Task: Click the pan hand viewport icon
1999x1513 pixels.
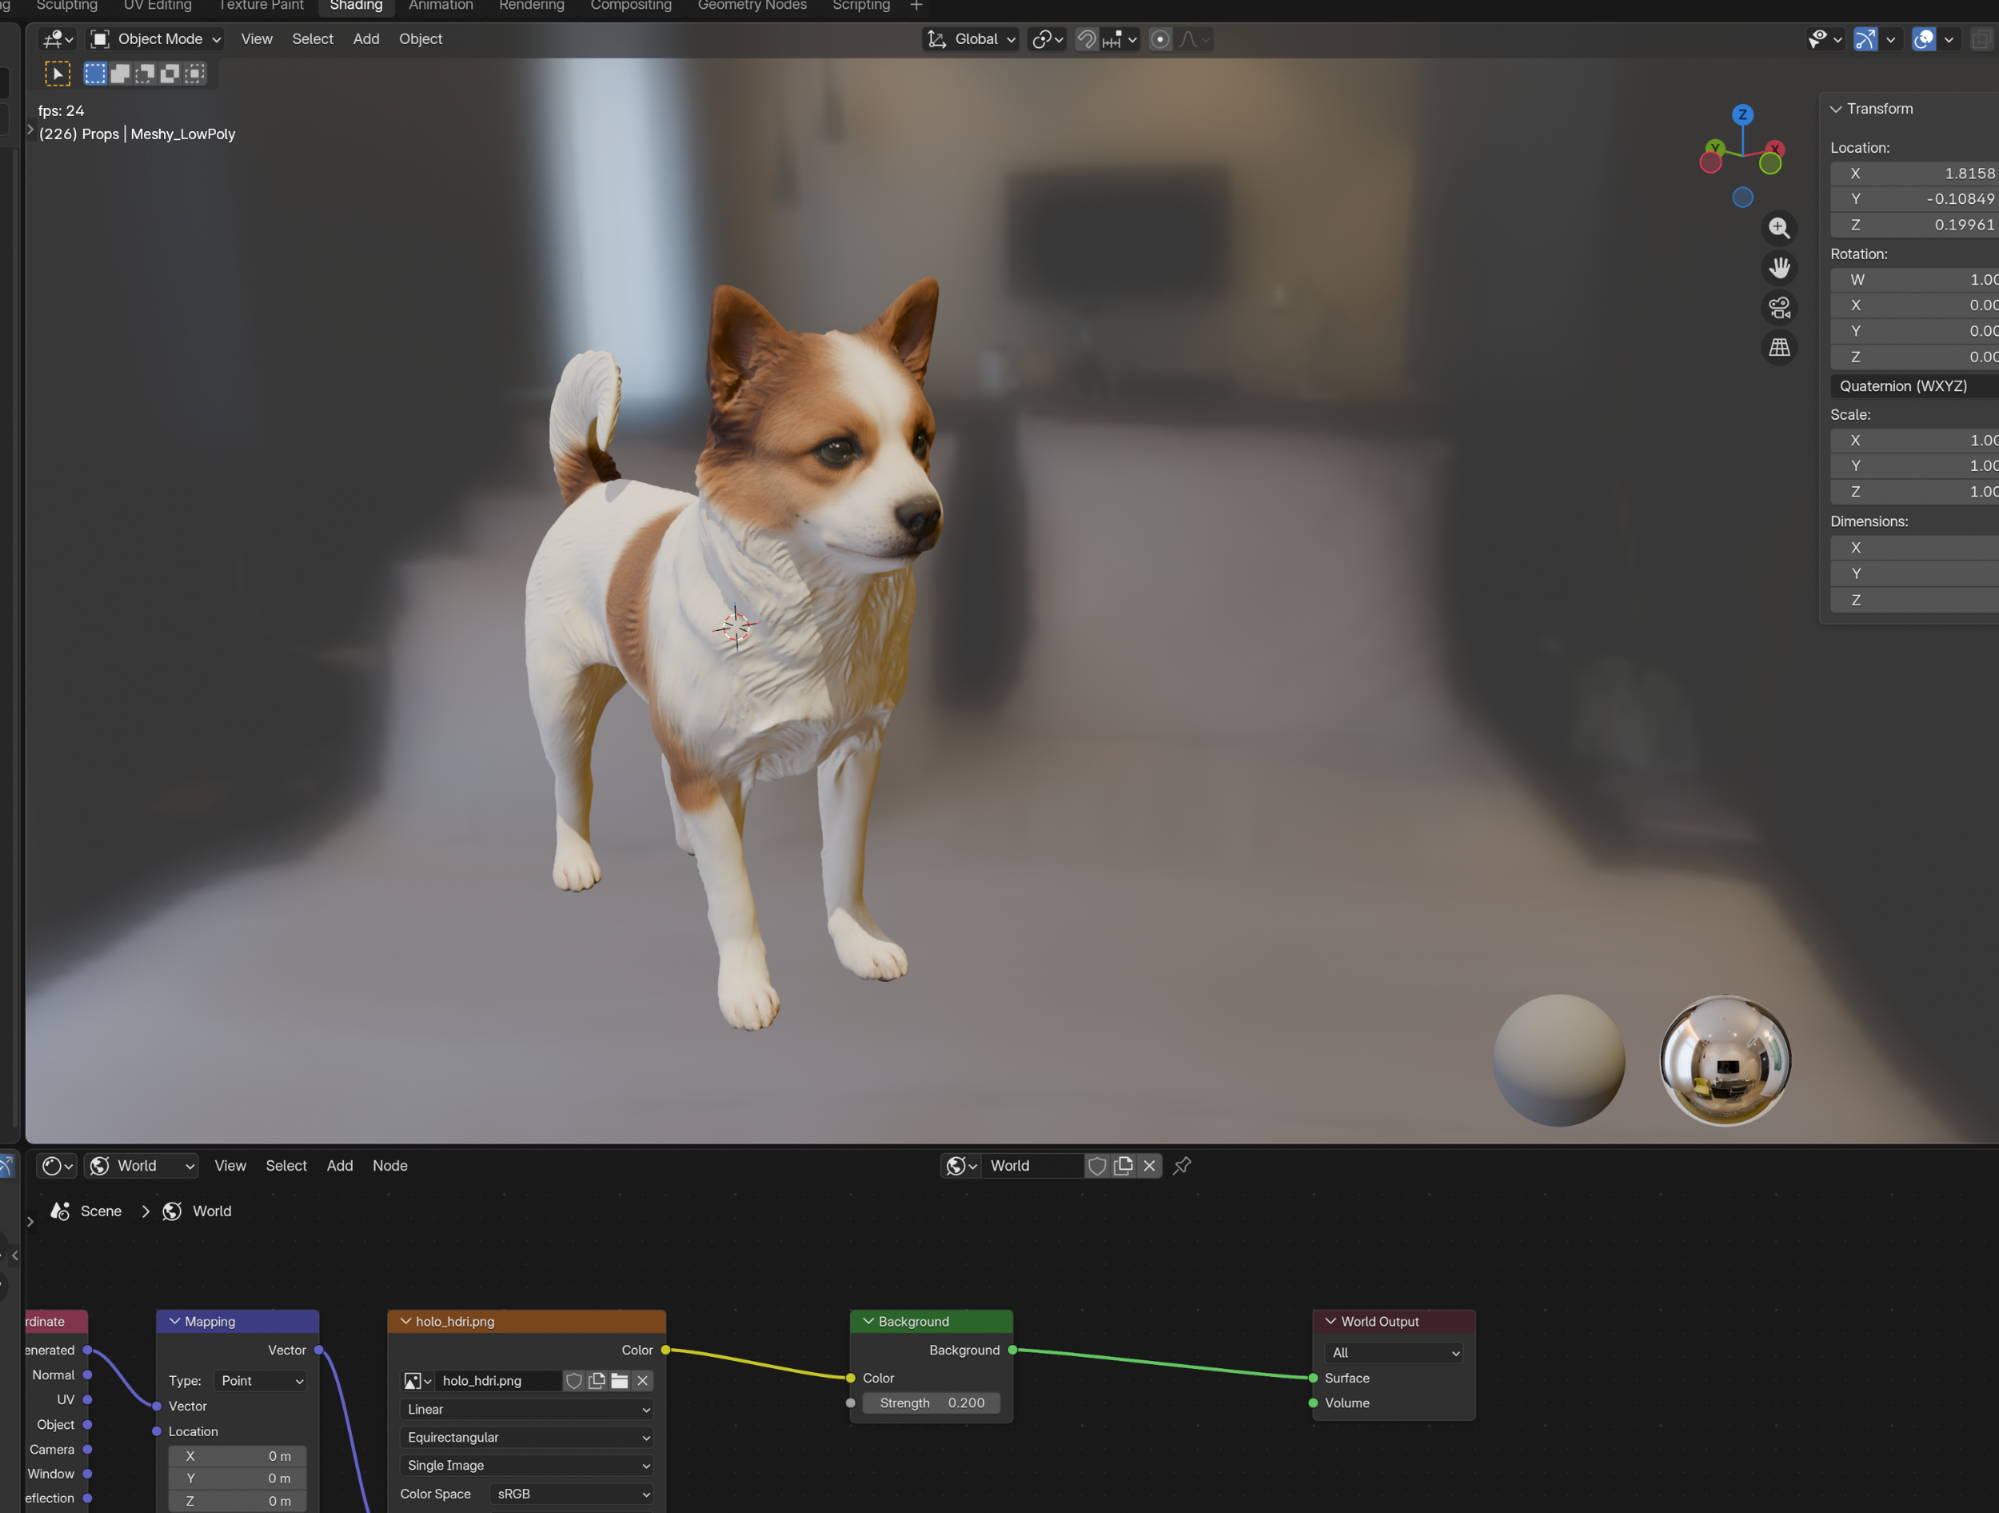Action: coord(1778,268)
